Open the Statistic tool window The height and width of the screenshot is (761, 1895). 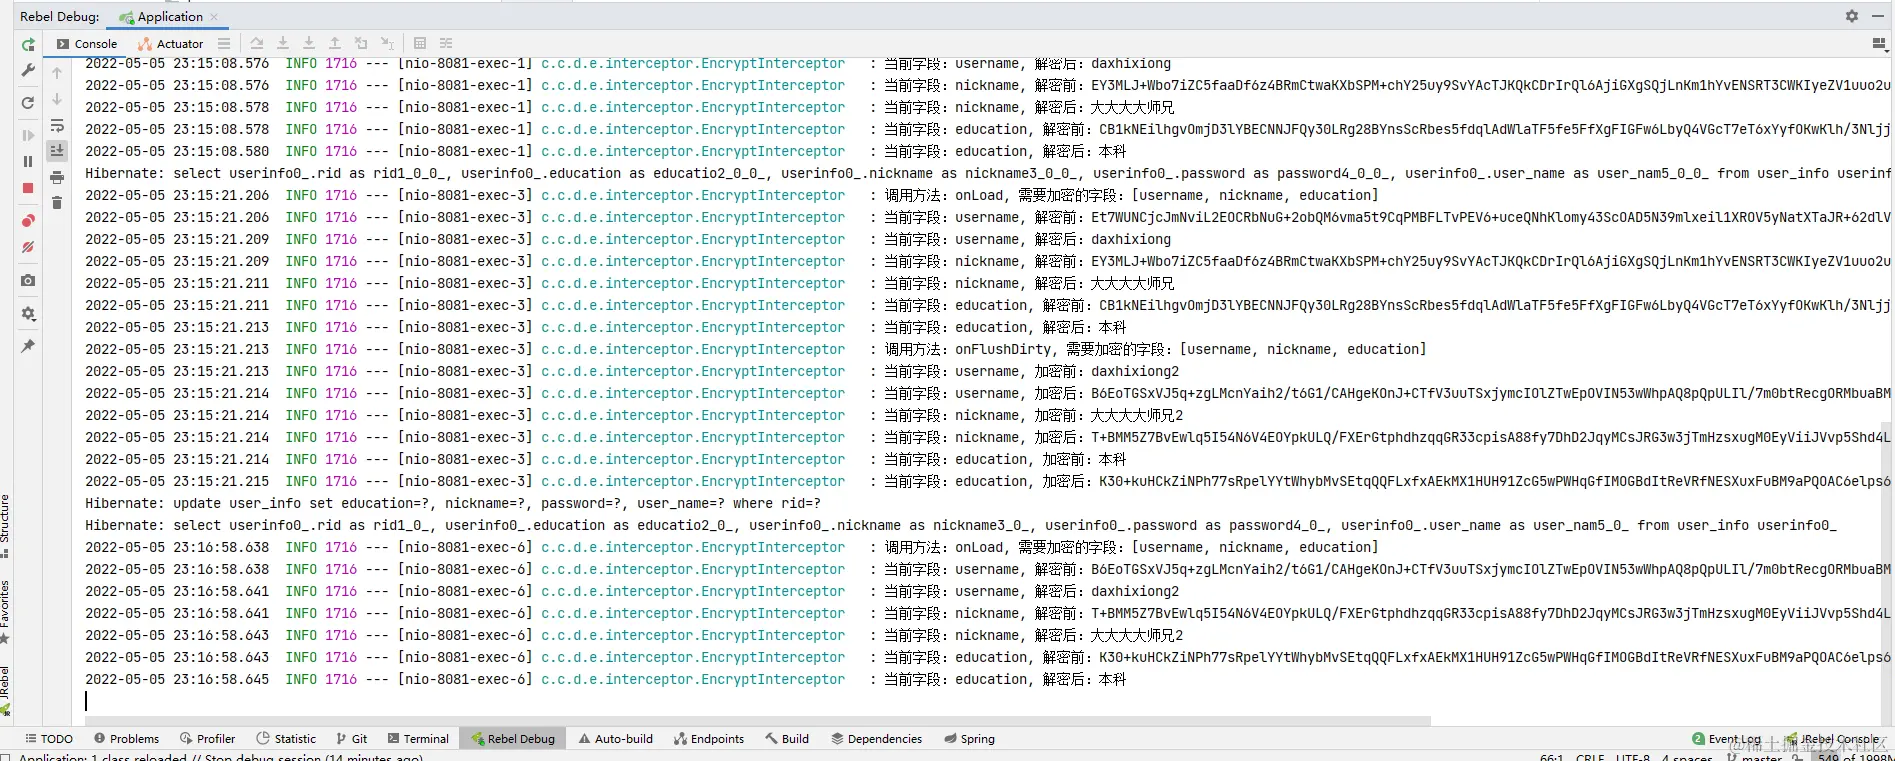[287, 739]
